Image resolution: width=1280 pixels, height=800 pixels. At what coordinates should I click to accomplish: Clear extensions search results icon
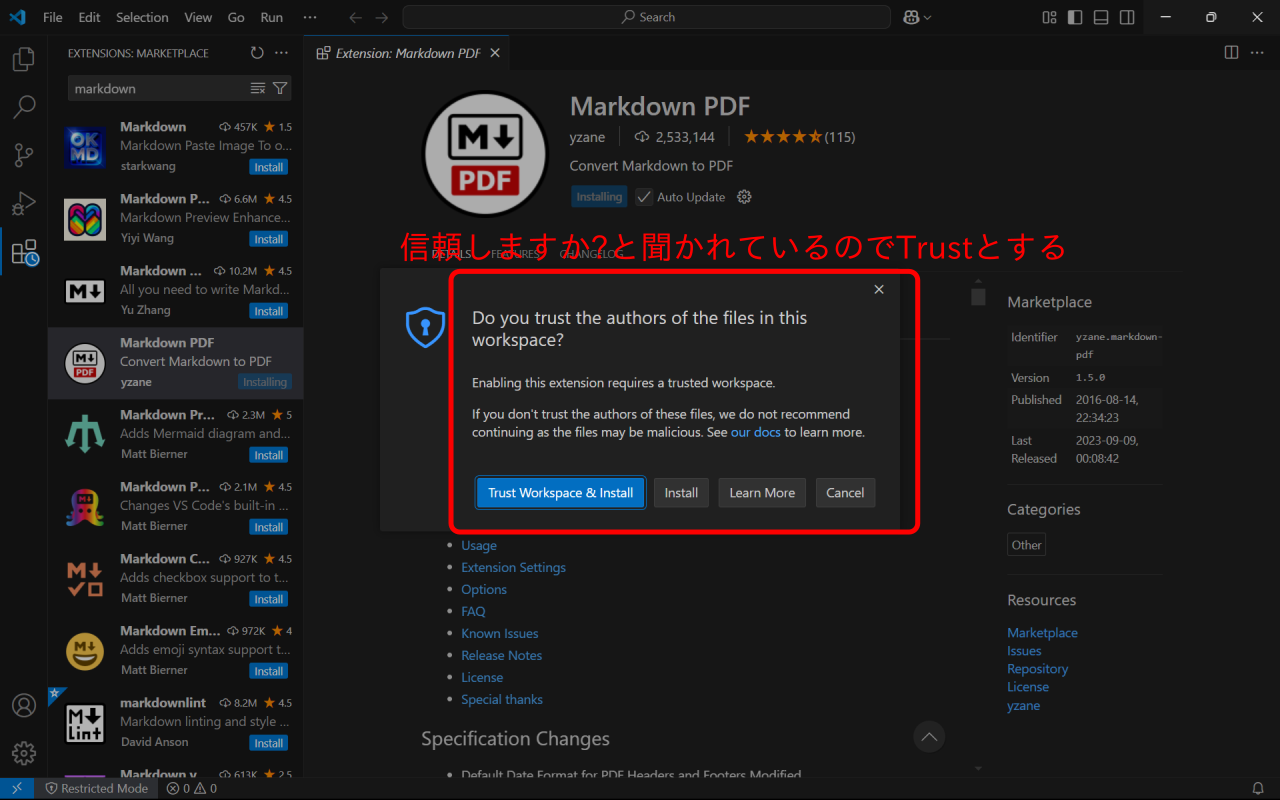(x=258, y=89)
